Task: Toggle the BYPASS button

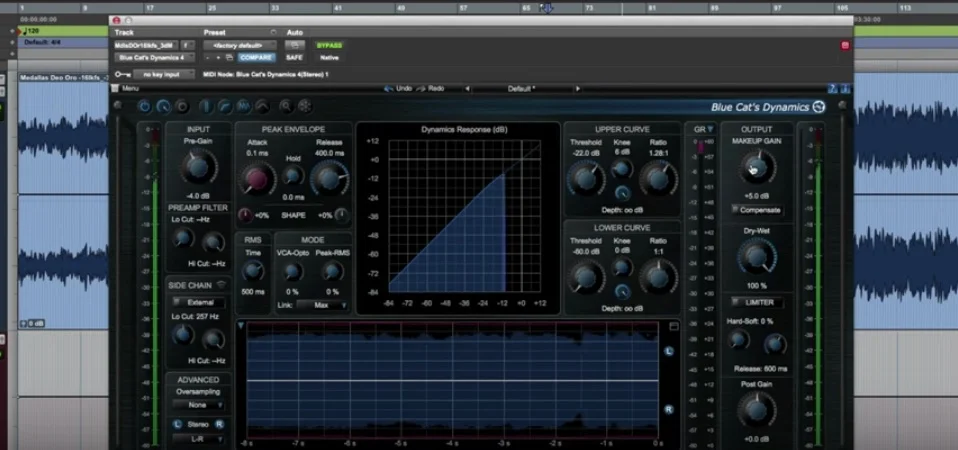Action: [x=329, y=45]
